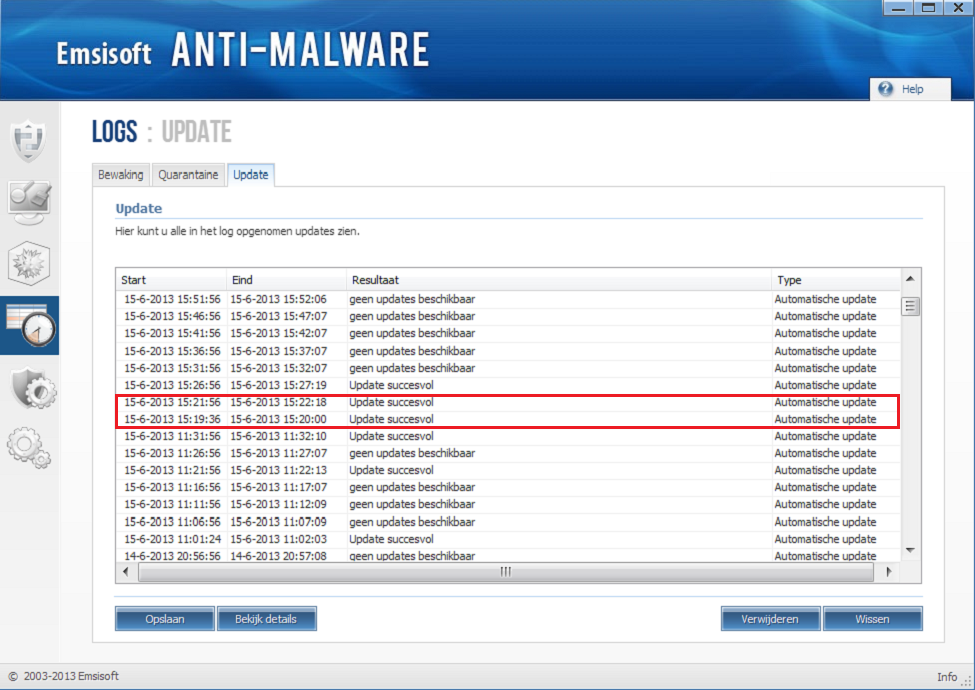
Task: Select log row starting 15-6-2013 15:26:56
Action: (x=508, y=385)
